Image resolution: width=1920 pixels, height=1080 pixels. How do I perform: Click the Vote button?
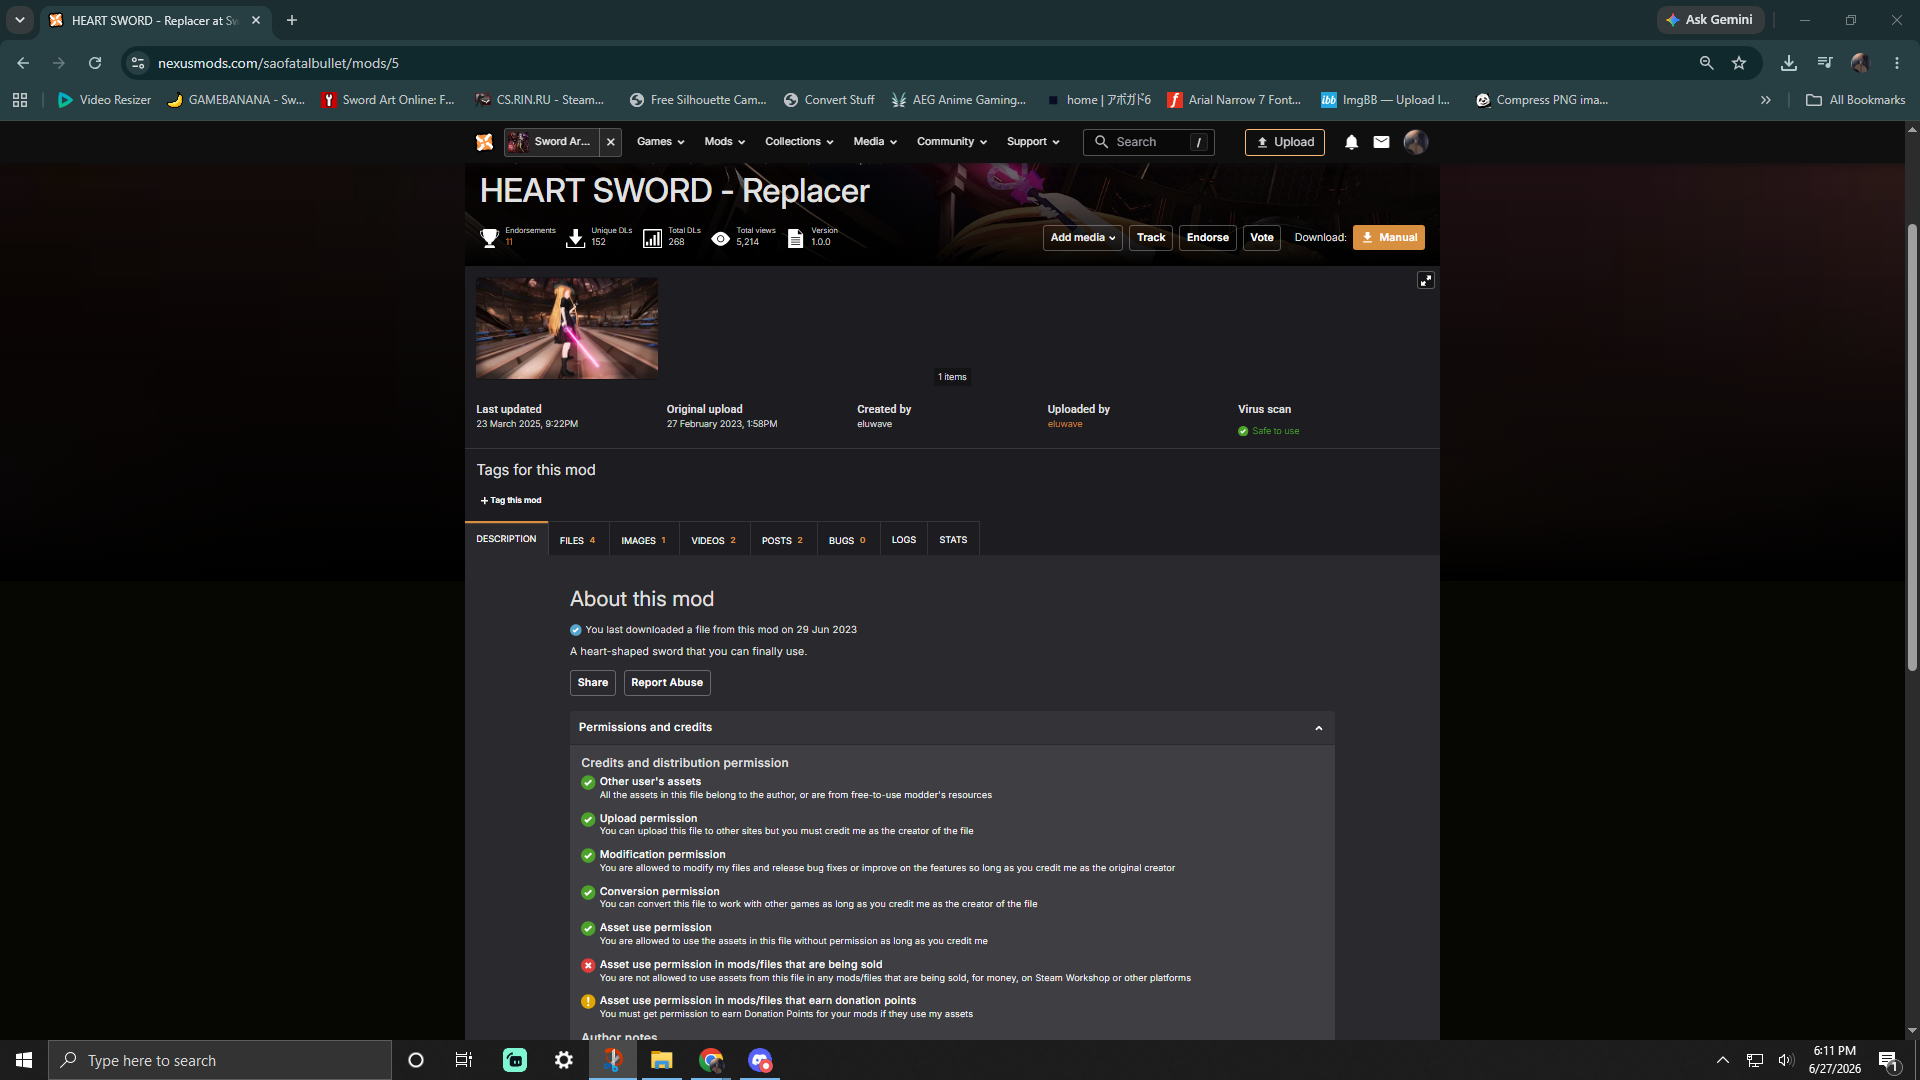pos(1261,238)
